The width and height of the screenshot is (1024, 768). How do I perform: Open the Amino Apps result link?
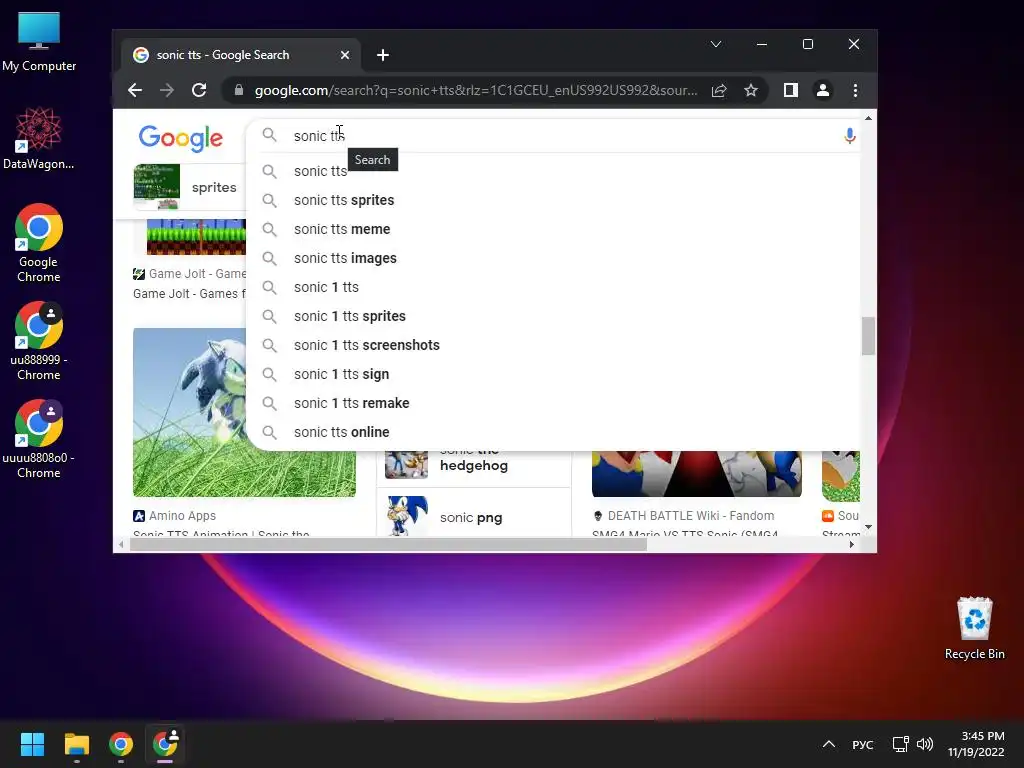coord(174,516)
